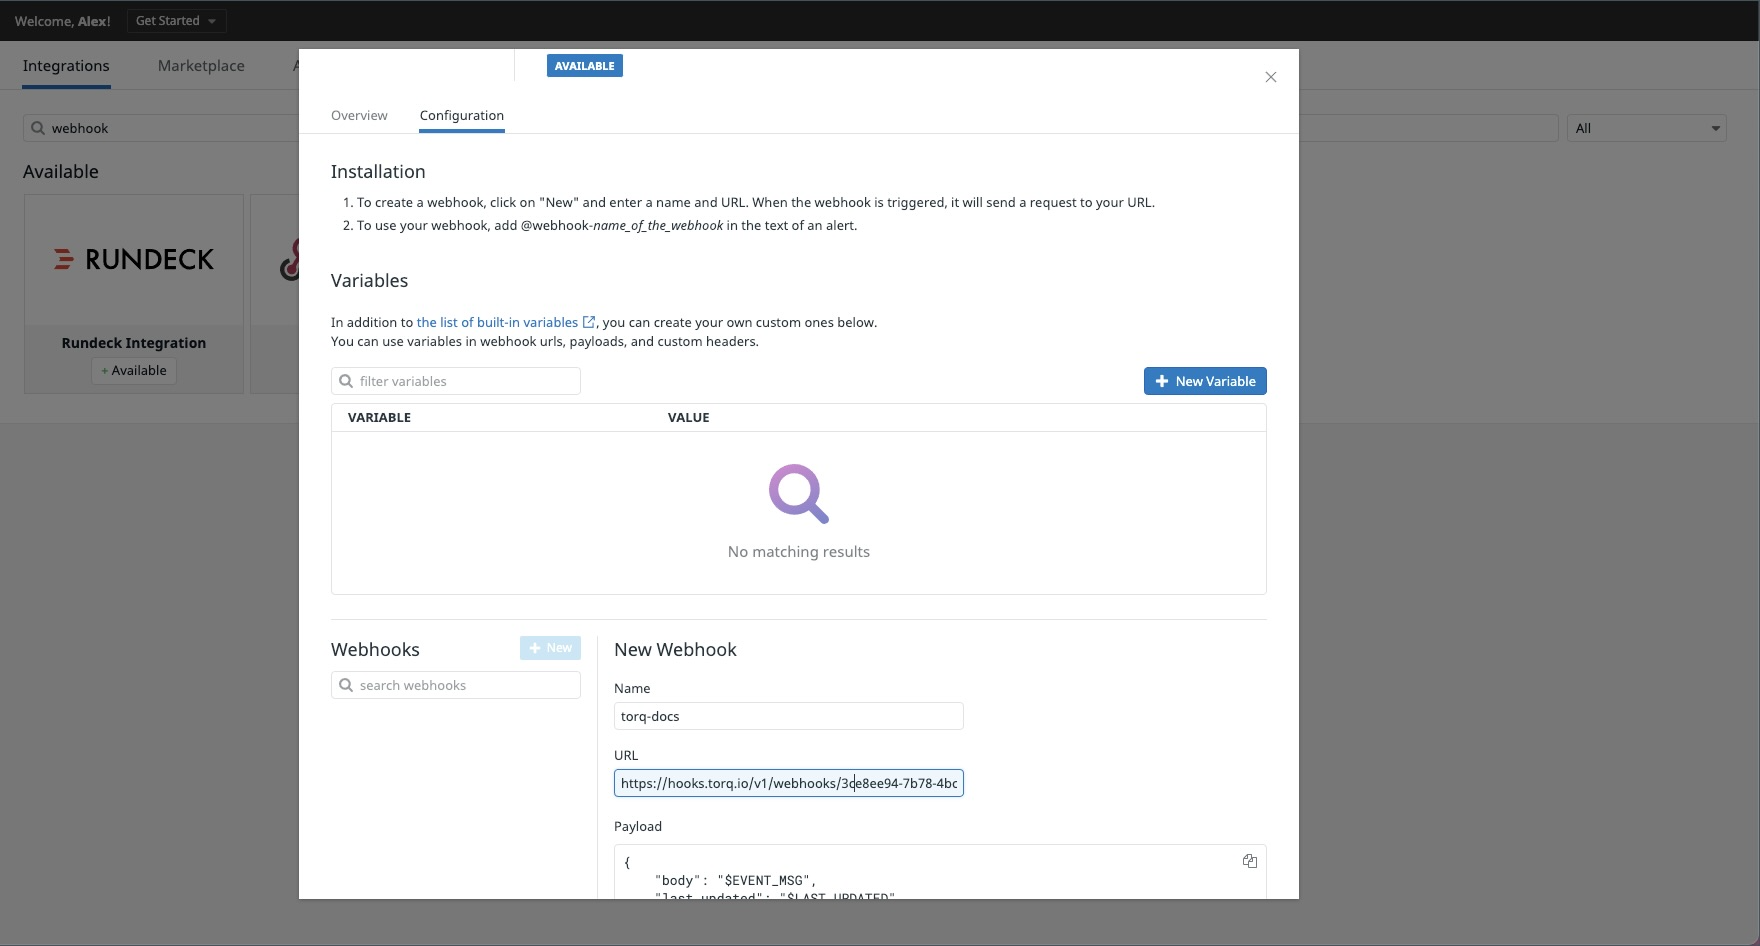Click the VARIABLE column header
Viewport: 1760px width, 946px height.
click(379, 417)
